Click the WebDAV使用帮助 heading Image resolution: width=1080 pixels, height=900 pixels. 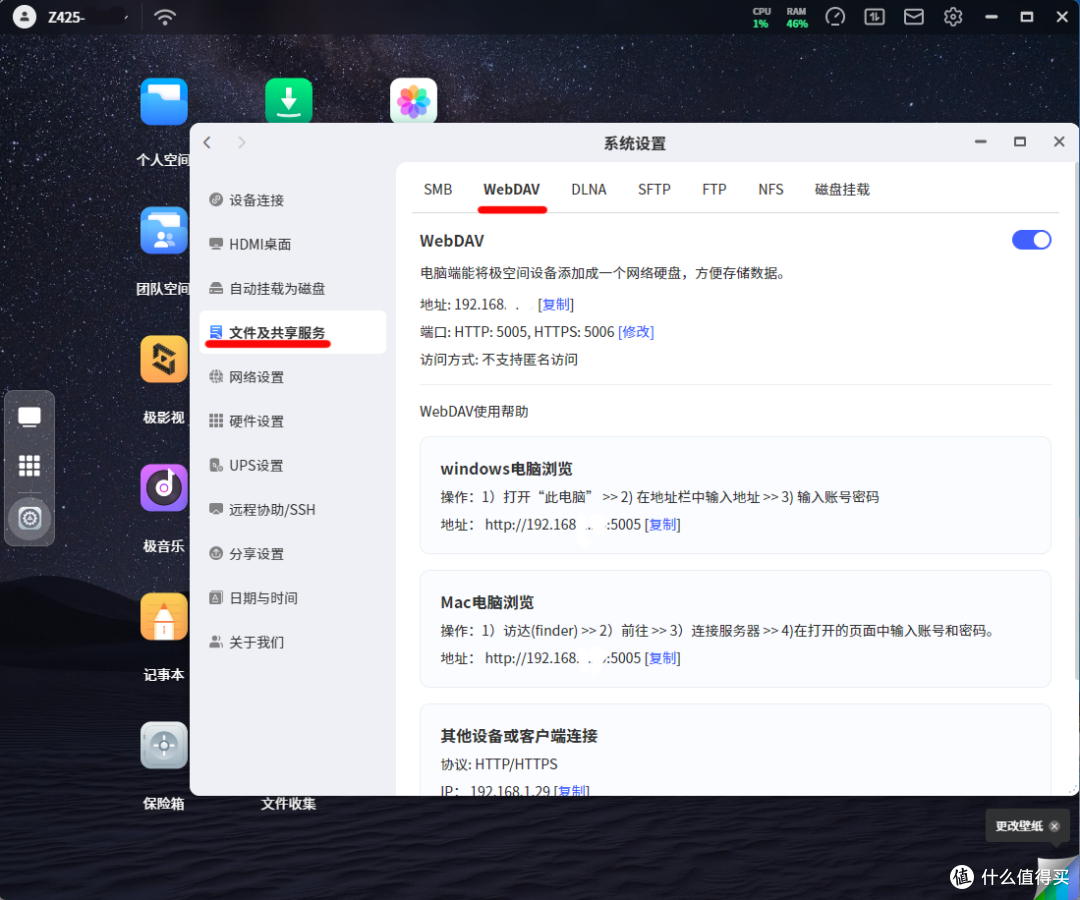coord(474,412)
